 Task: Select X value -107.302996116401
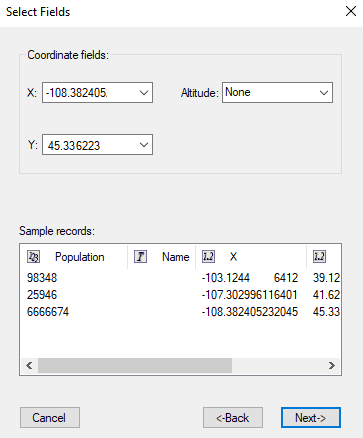249,295
